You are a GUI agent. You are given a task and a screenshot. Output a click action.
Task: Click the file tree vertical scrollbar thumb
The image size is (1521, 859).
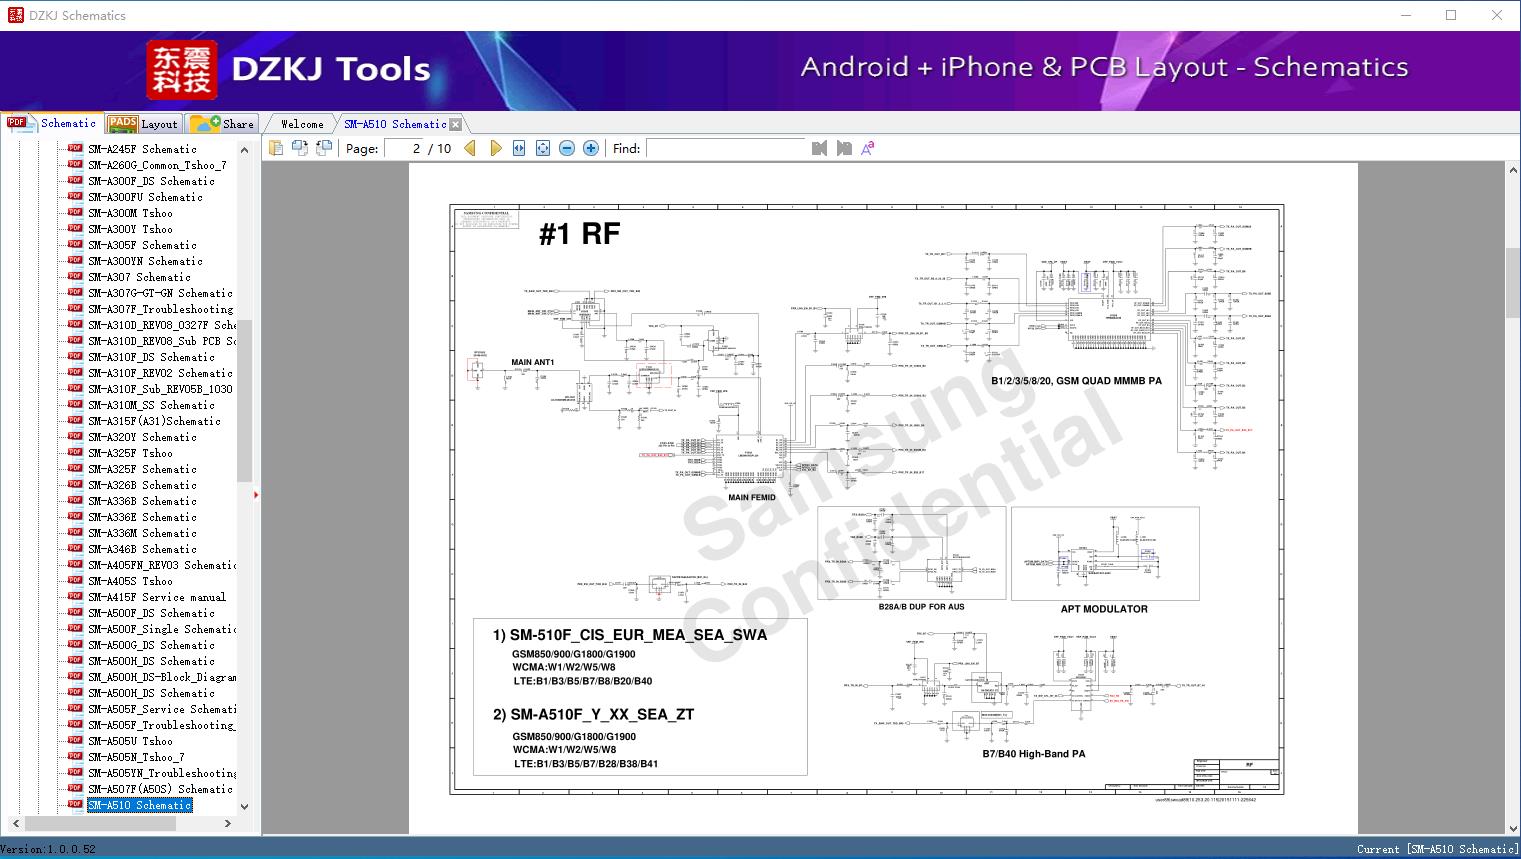point(244,400)
